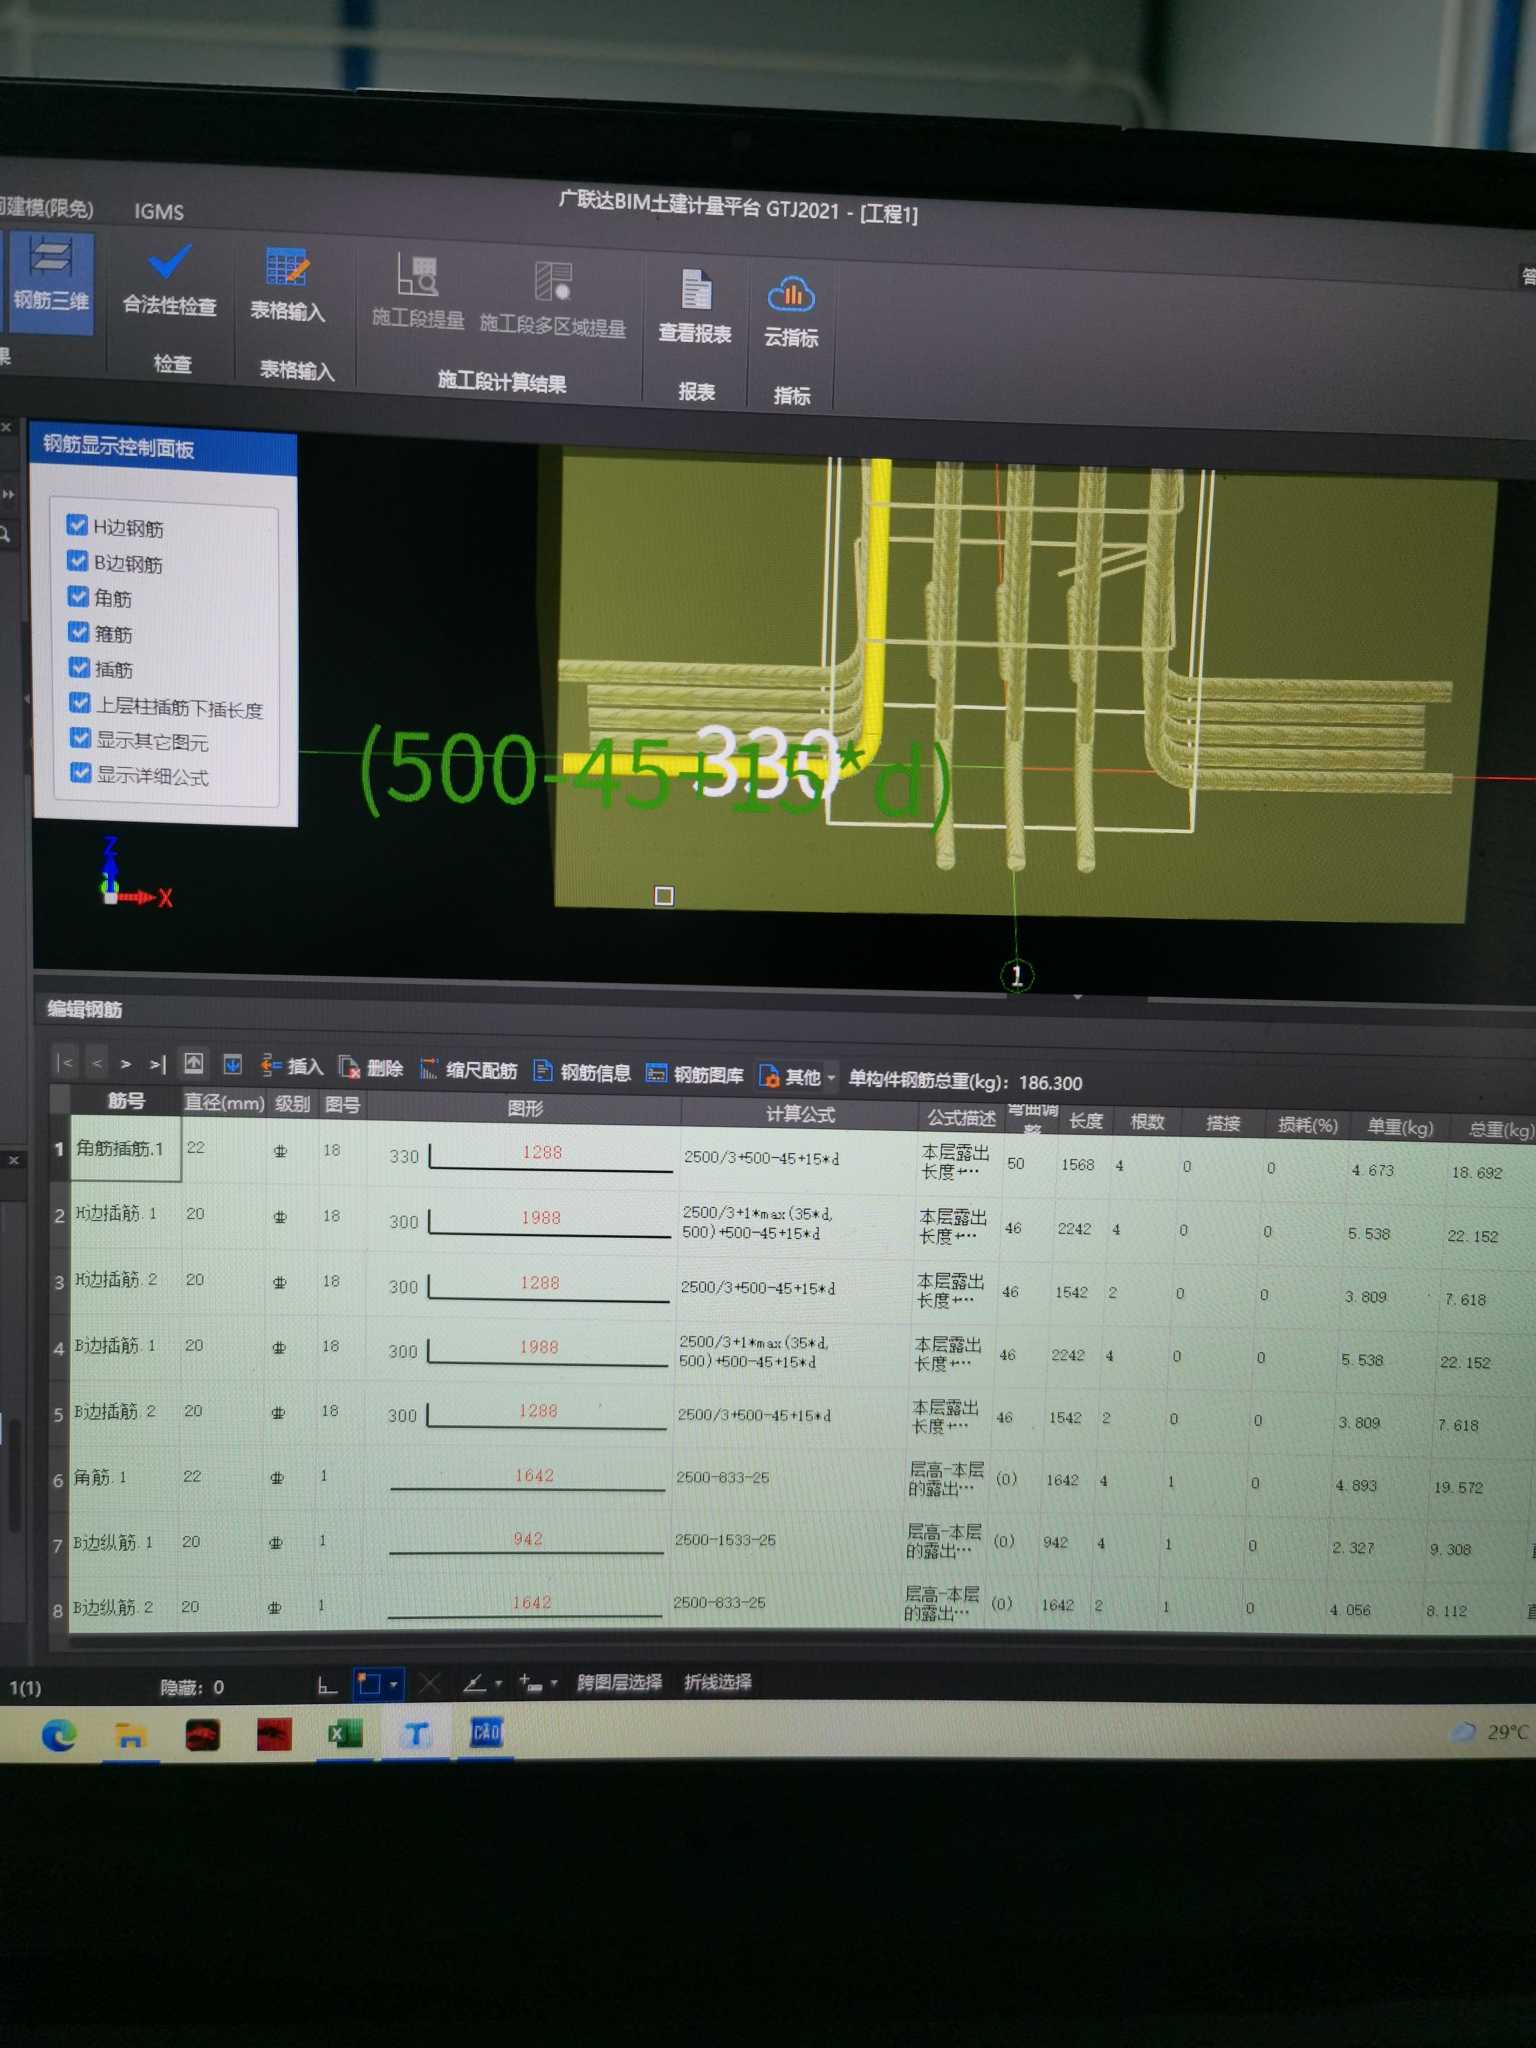
Task: Click orthogonal mode icon in status bar
Action: click(x=327, y=1686)
